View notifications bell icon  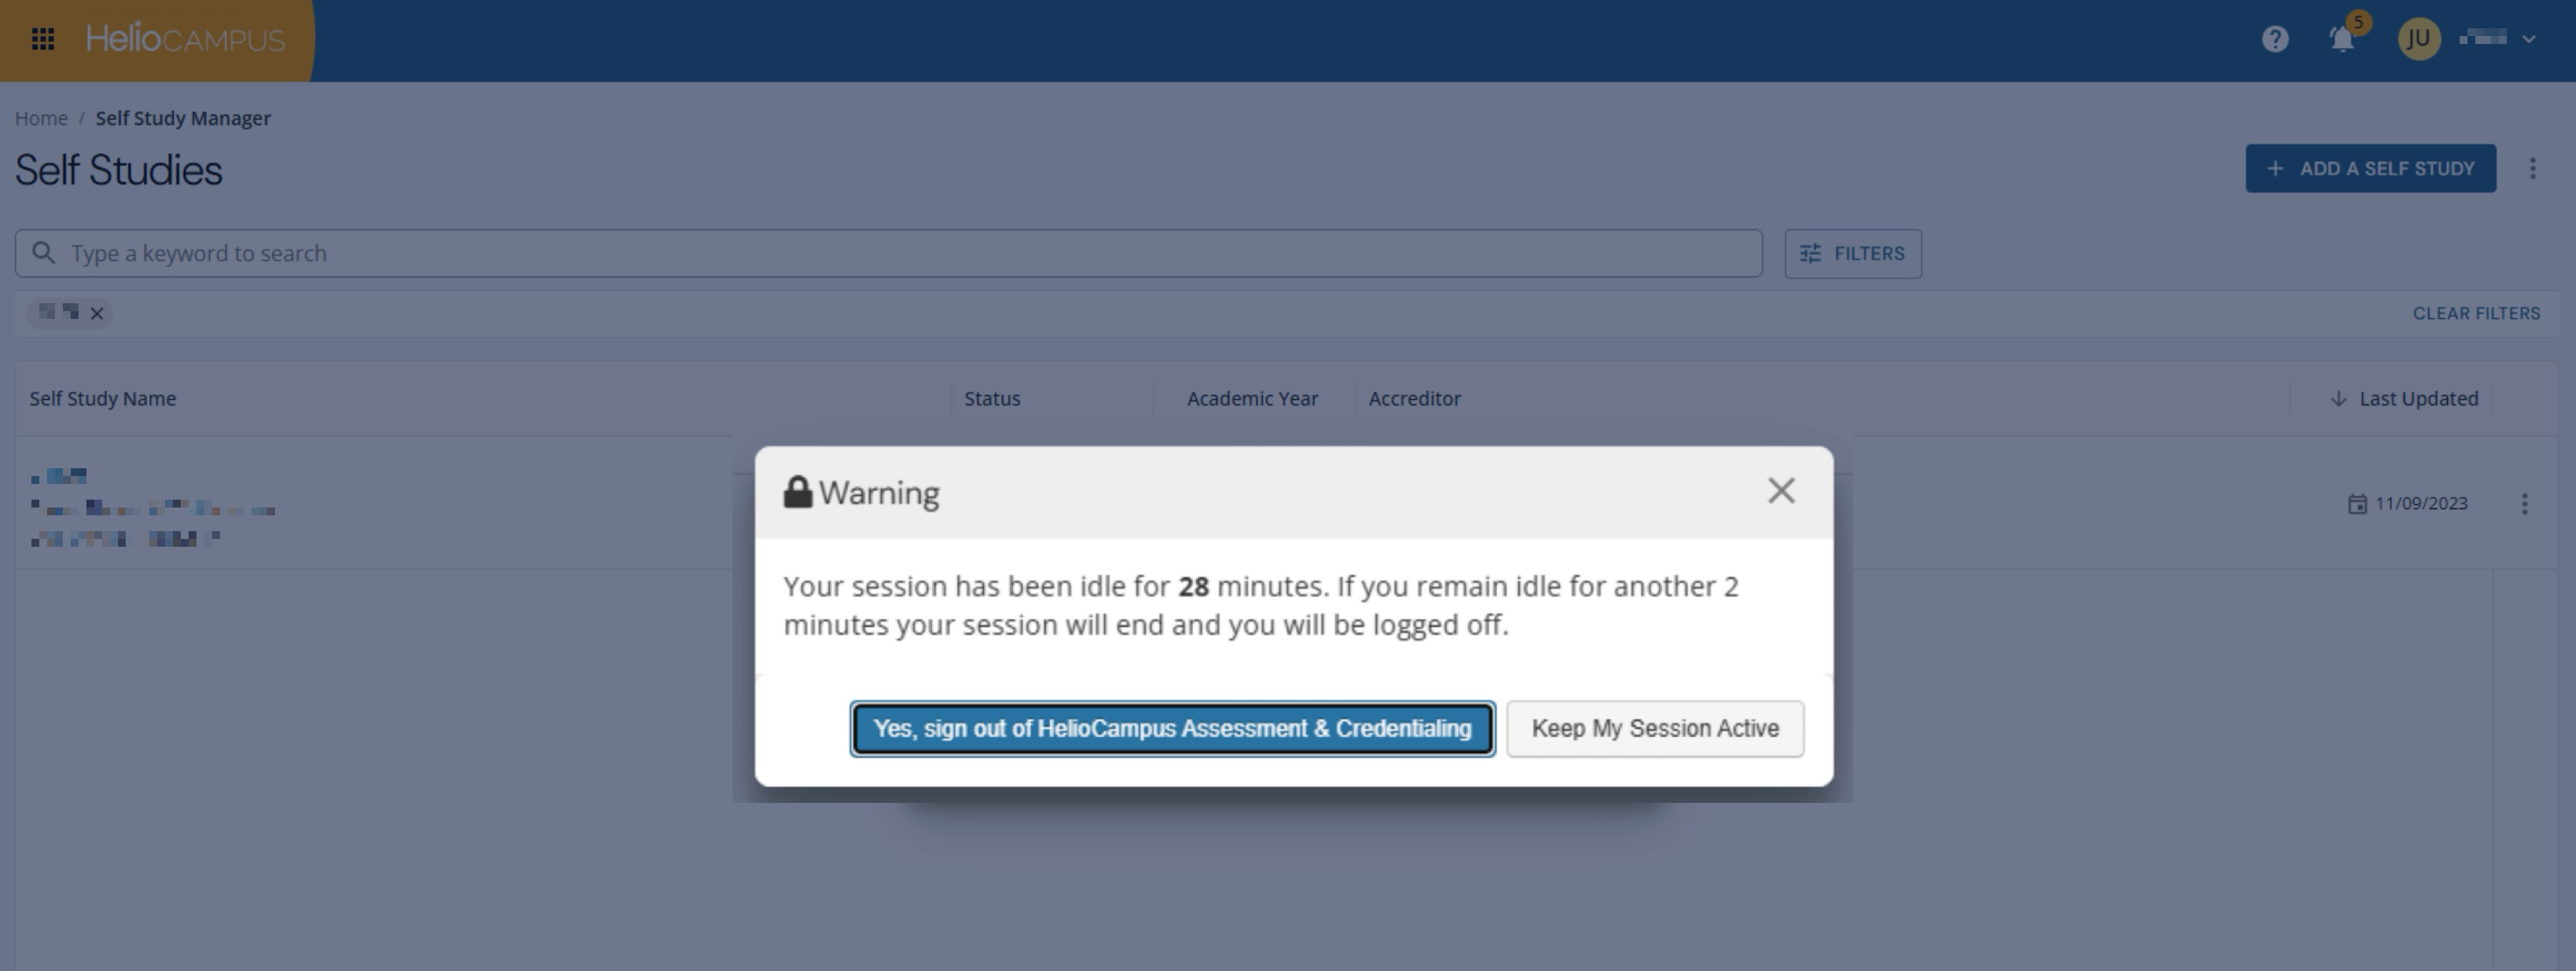point(2342,39)
